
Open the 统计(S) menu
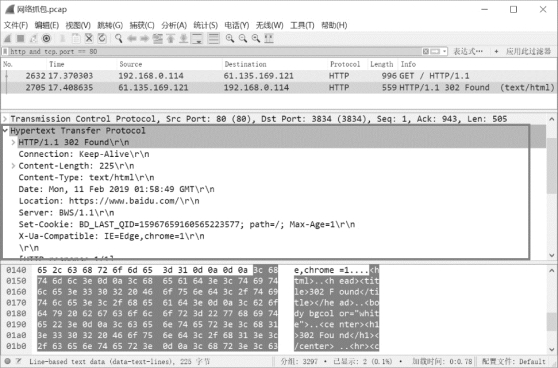coord(205,25)
